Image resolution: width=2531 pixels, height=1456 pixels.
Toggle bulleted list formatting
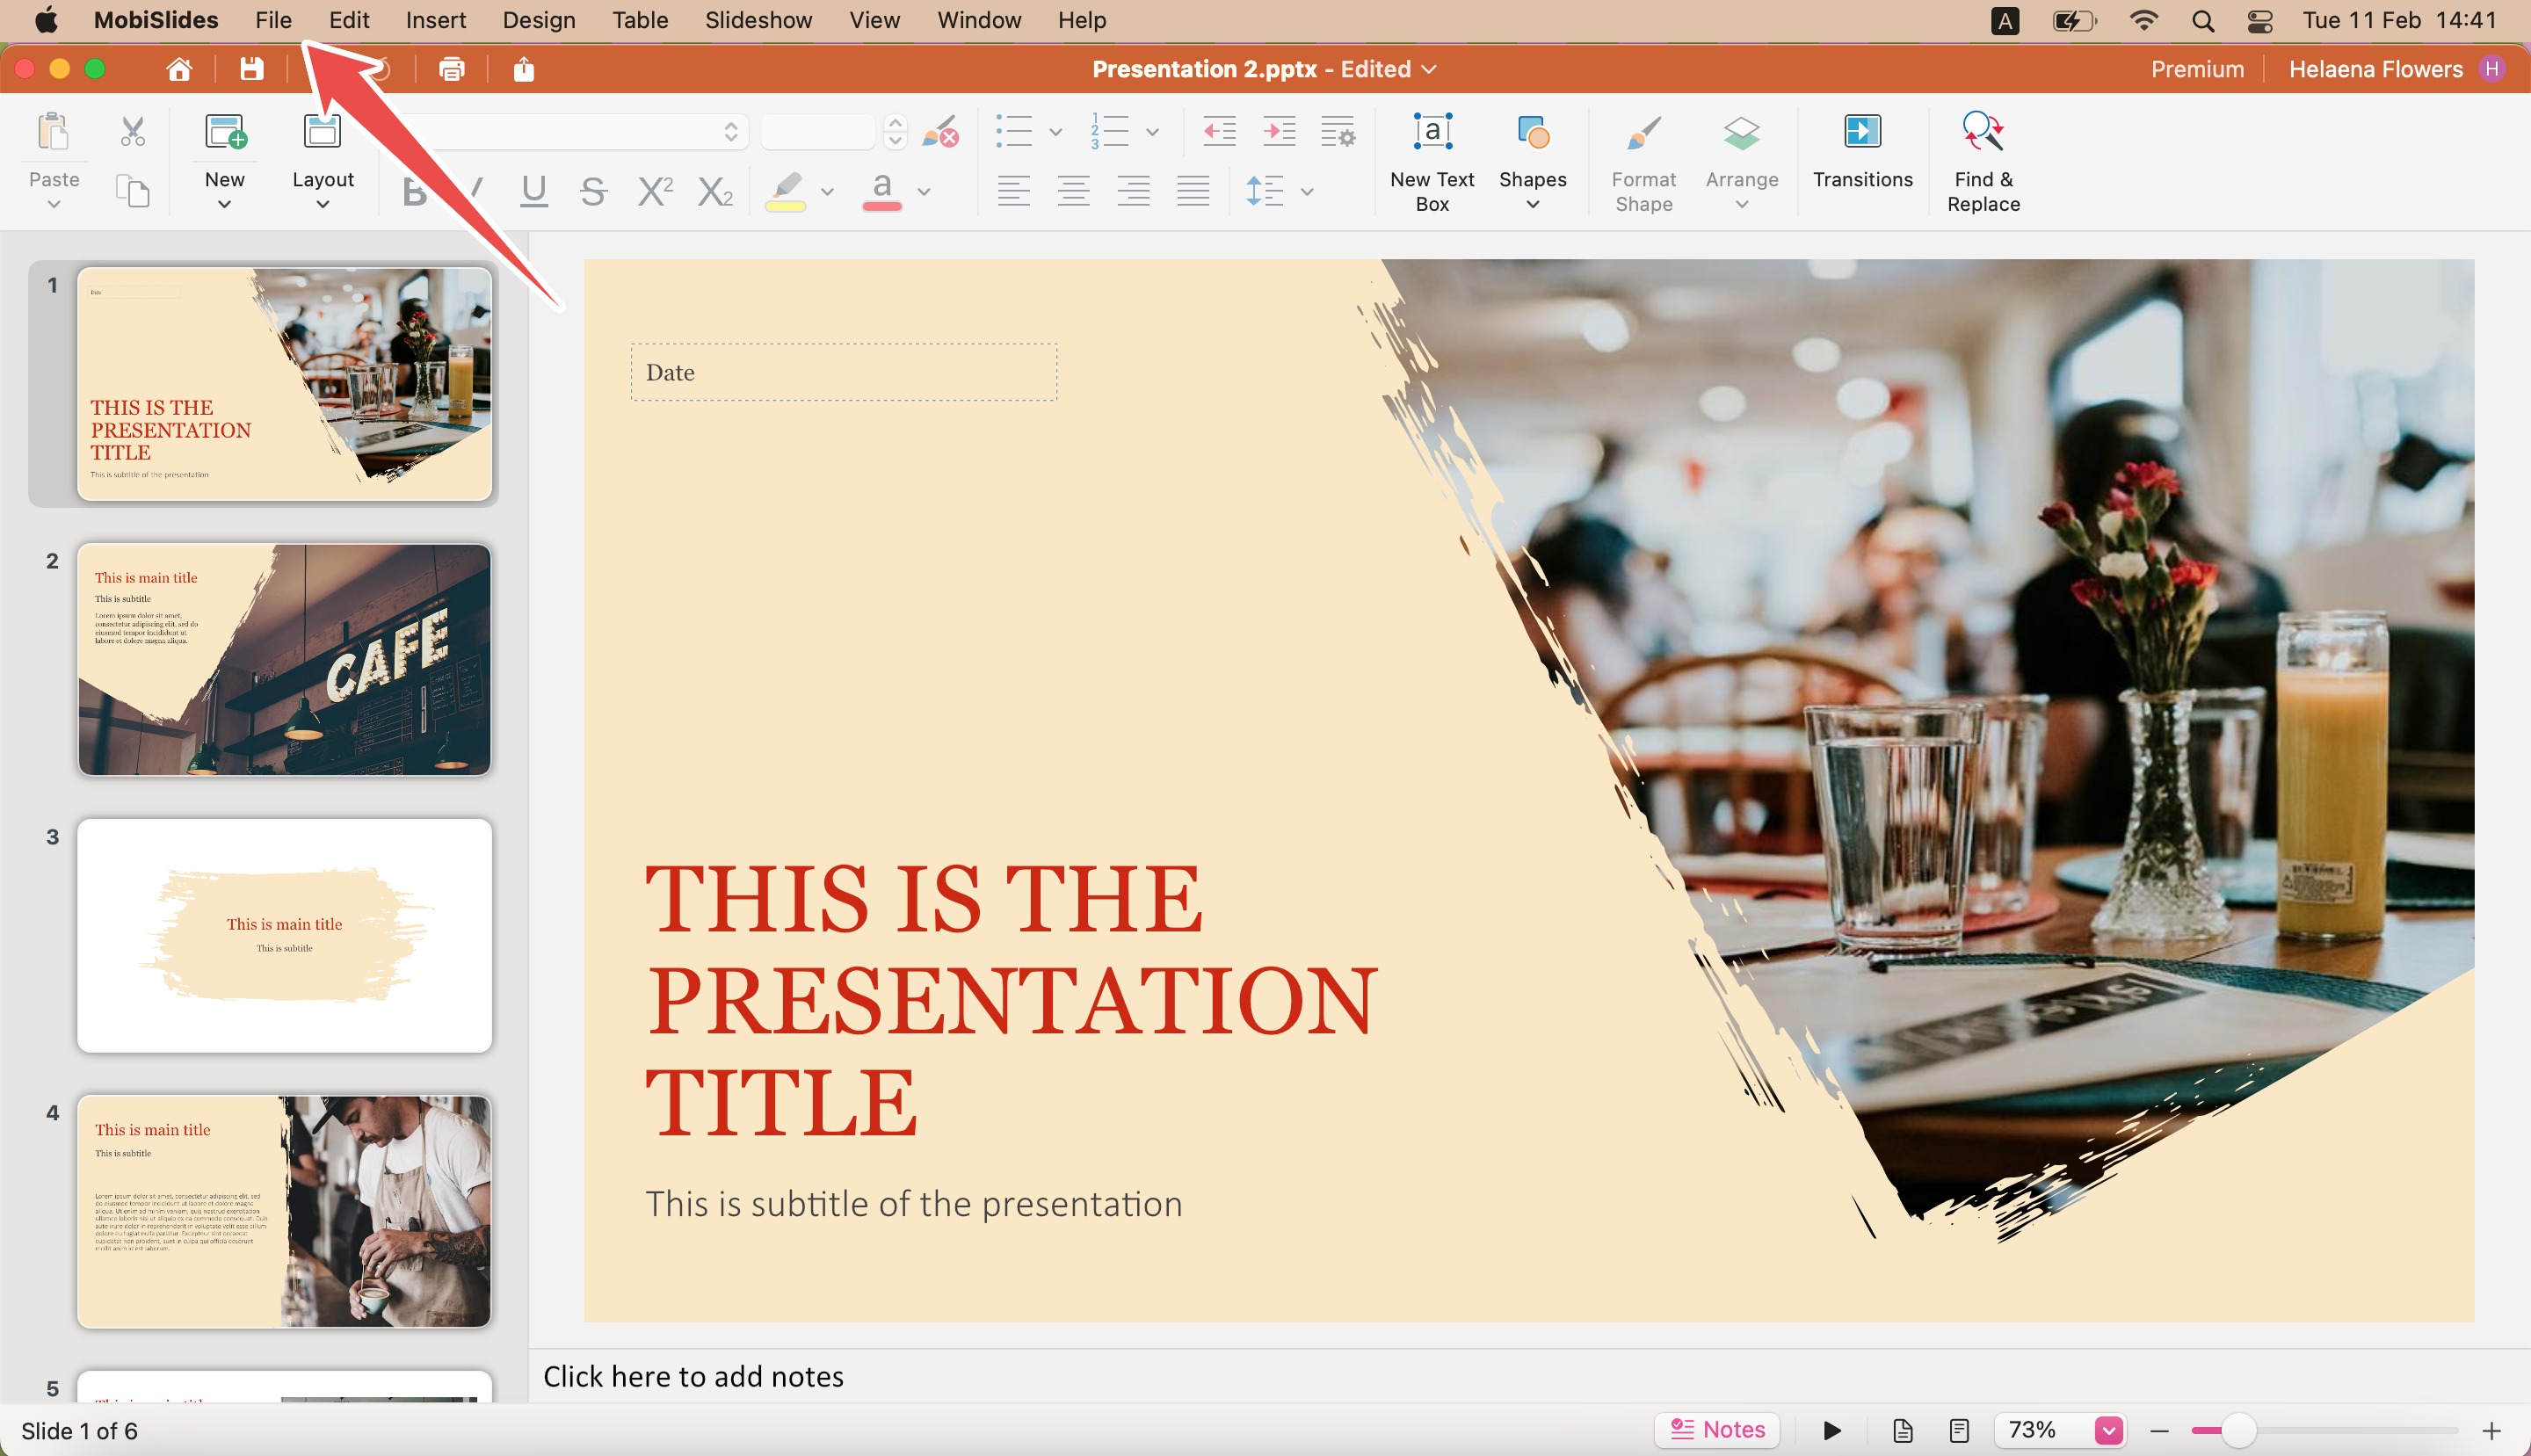(x=1014, y=131)
